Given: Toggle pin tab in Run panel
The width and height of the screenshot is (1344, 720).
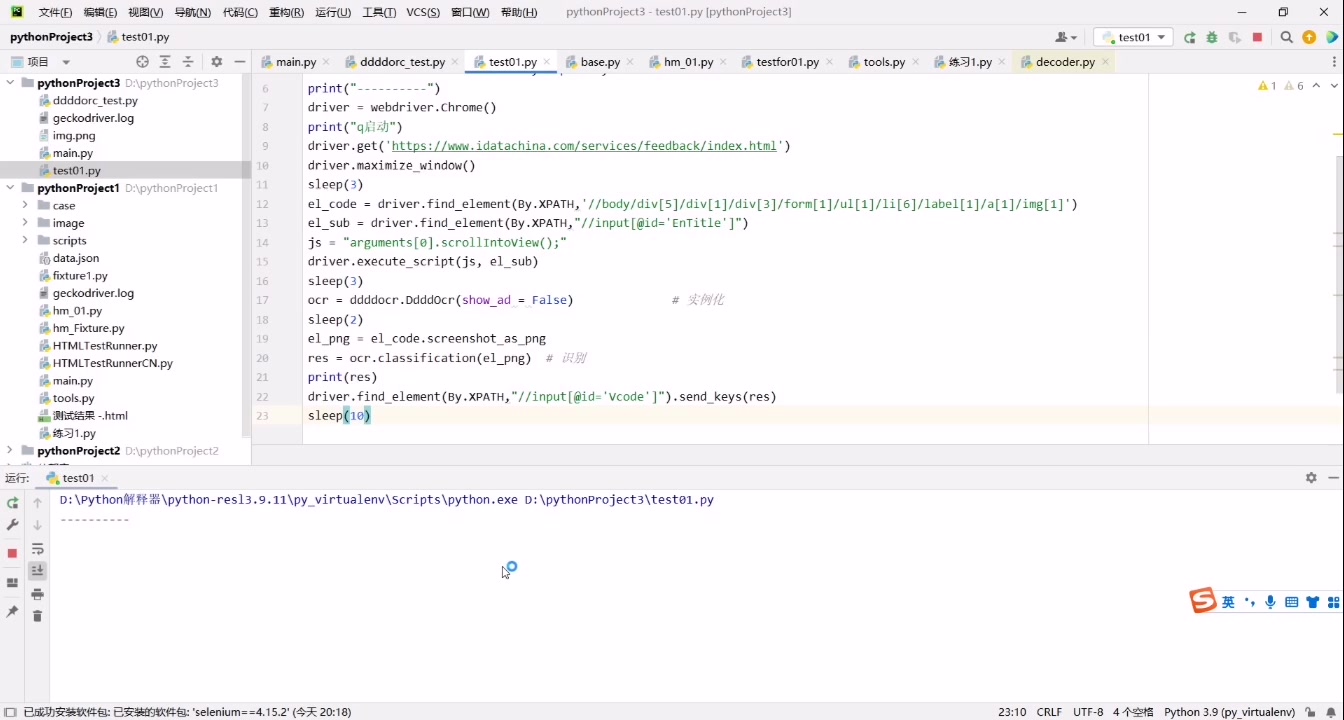Looking at the screenshot, I should [12, 611].
